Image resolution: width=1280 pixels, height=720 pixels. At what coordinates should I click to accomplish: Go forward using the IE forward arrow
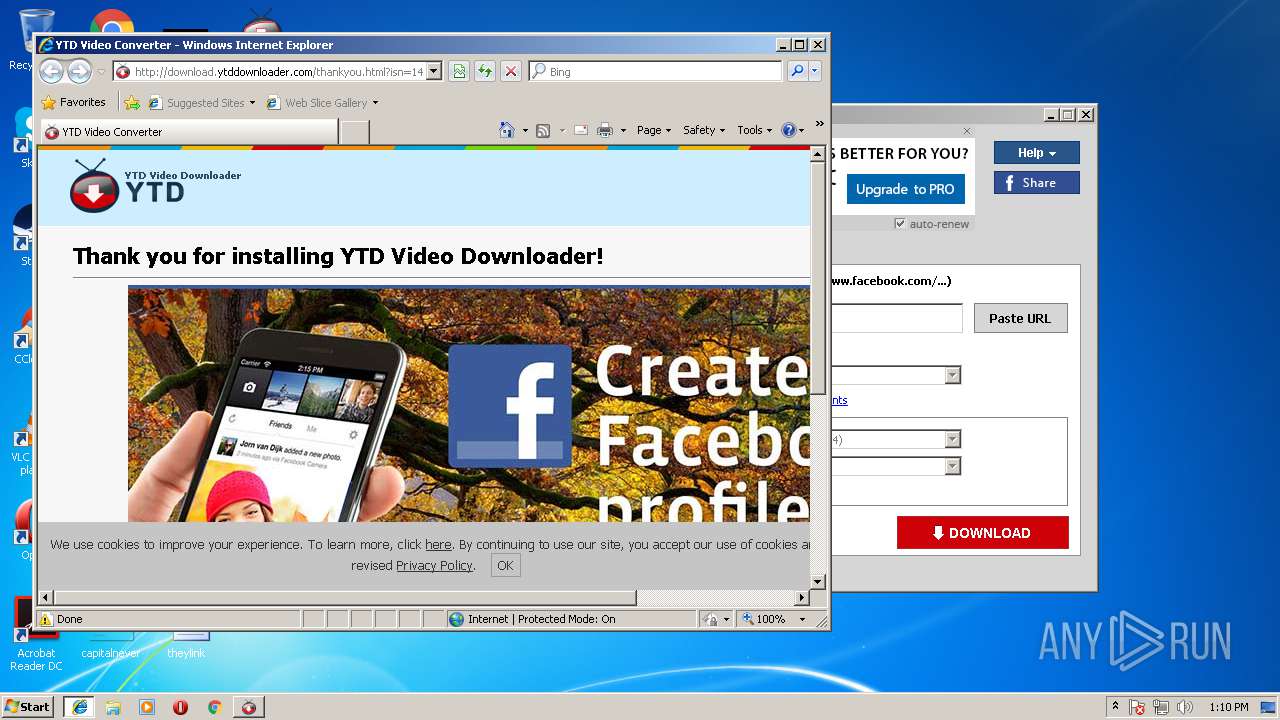click(79, 71)
